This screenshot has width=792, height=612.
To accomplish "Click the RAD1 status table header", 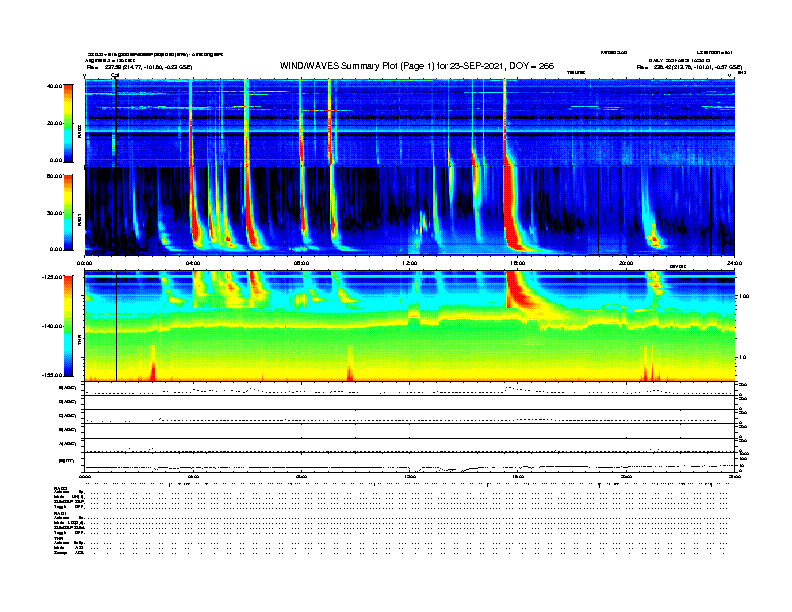I will pyautogui.click(x=61, y=514).
